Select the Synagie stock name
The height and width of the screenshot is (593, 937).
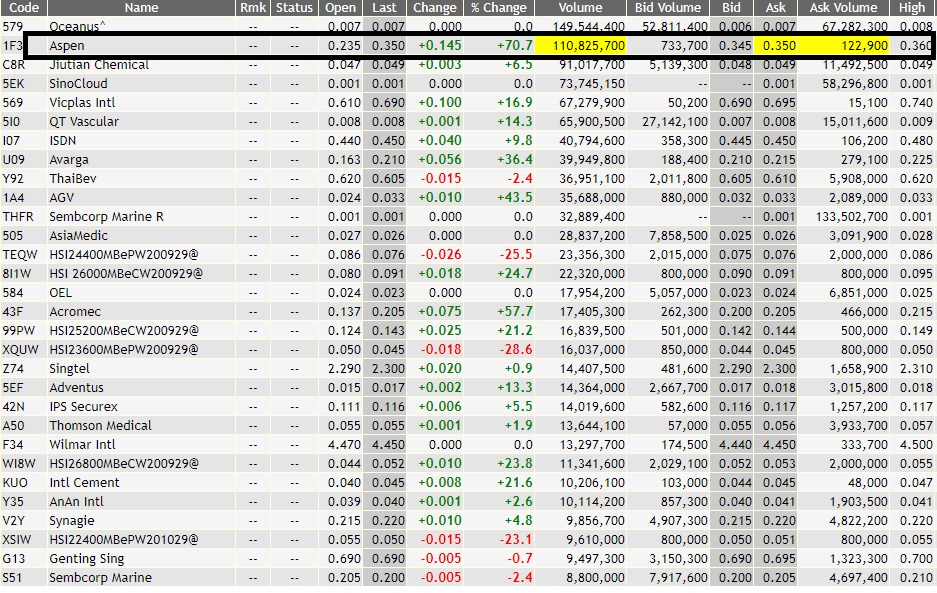[x=71, y=521]
